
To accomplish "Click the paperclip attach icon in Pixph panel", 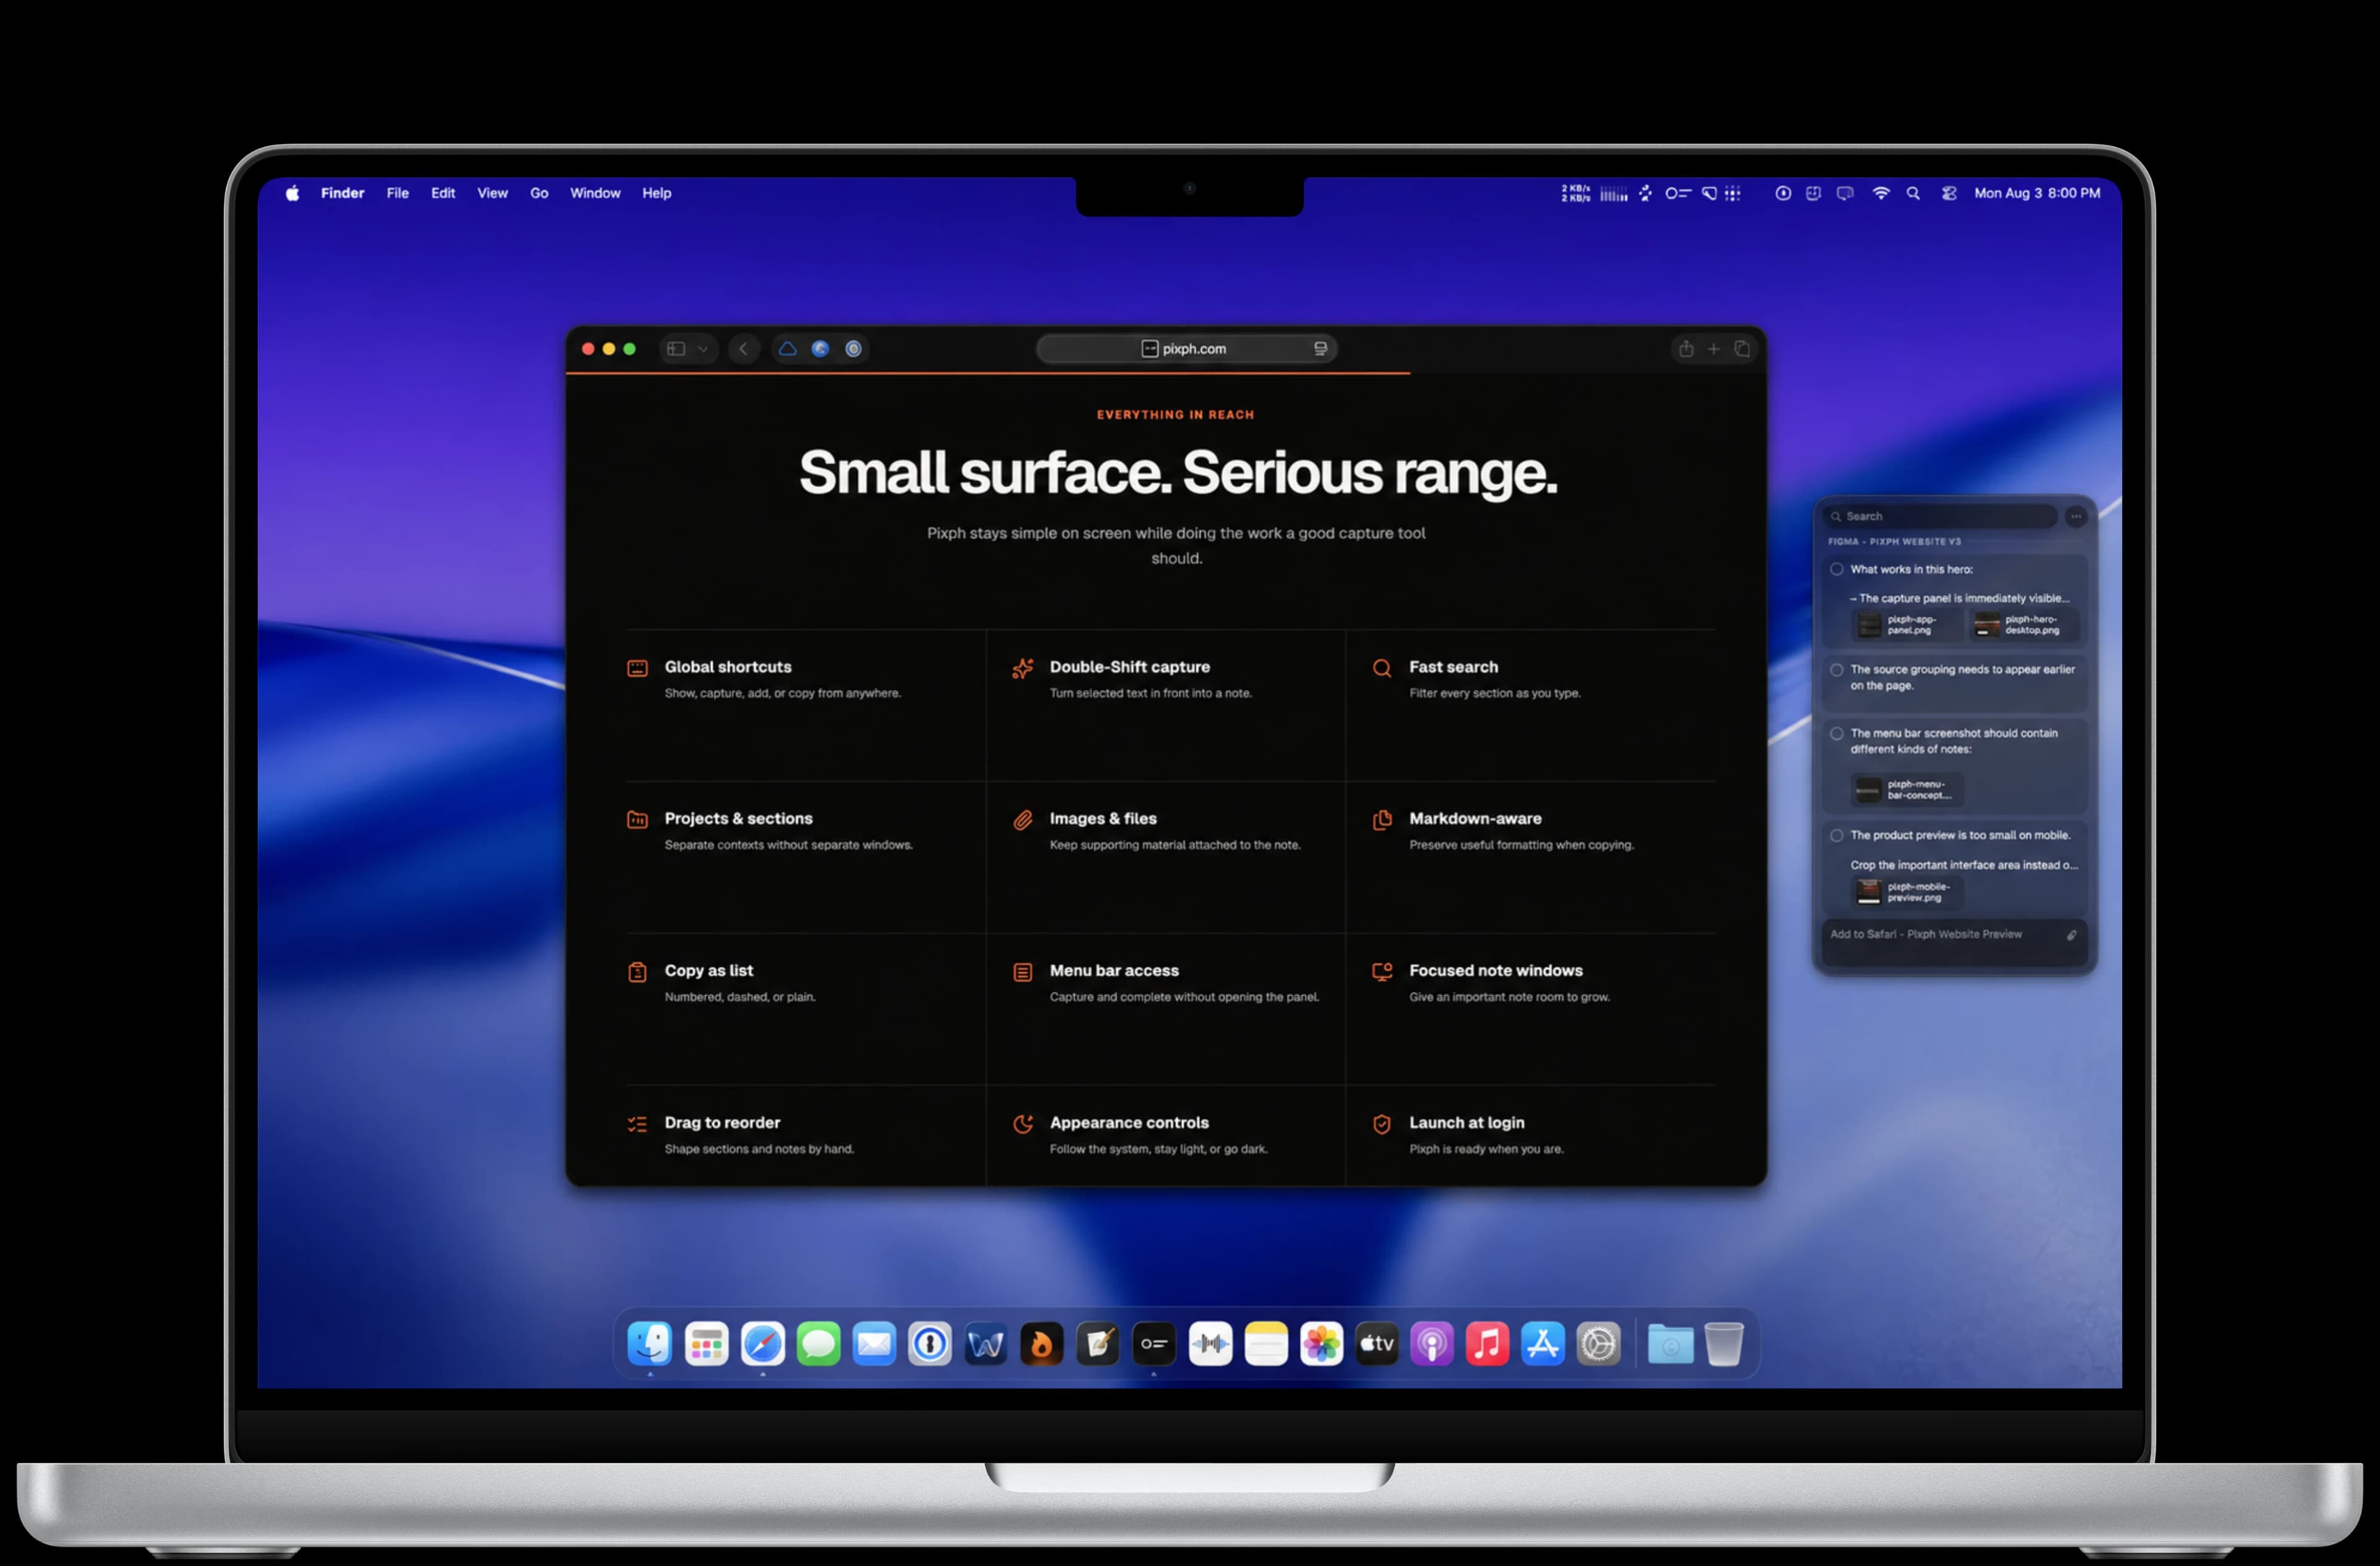I will 2071,935.
